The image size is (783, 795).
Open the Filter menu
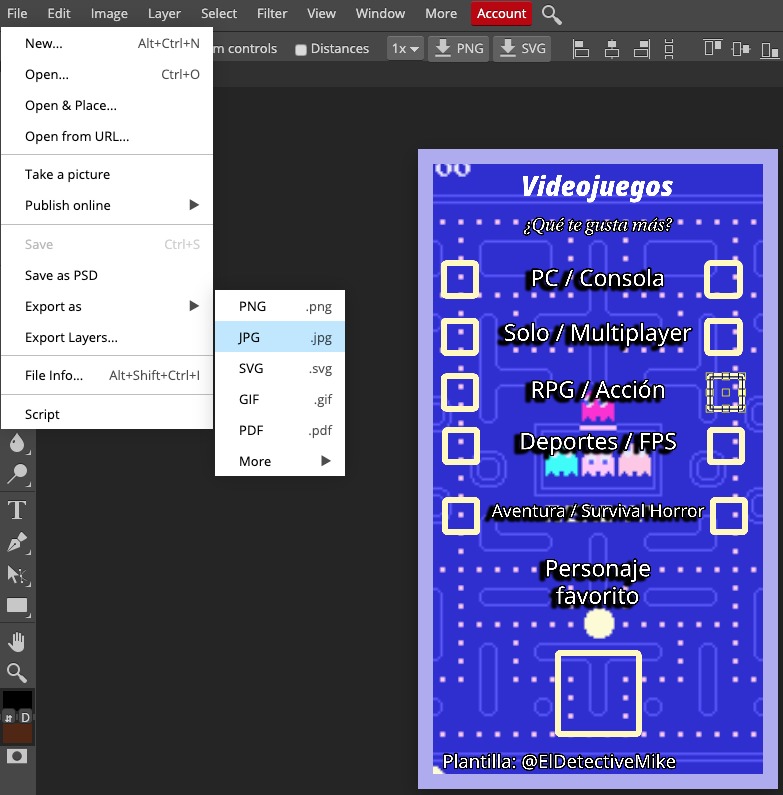point(272,14)
